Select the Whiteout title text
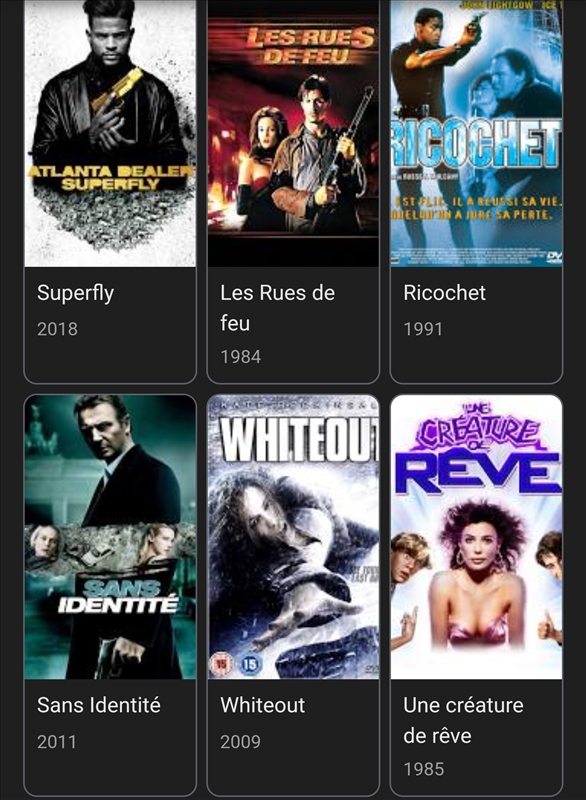Image resolution: width=586 pixels, height=800 pixels. coord(263,705)
